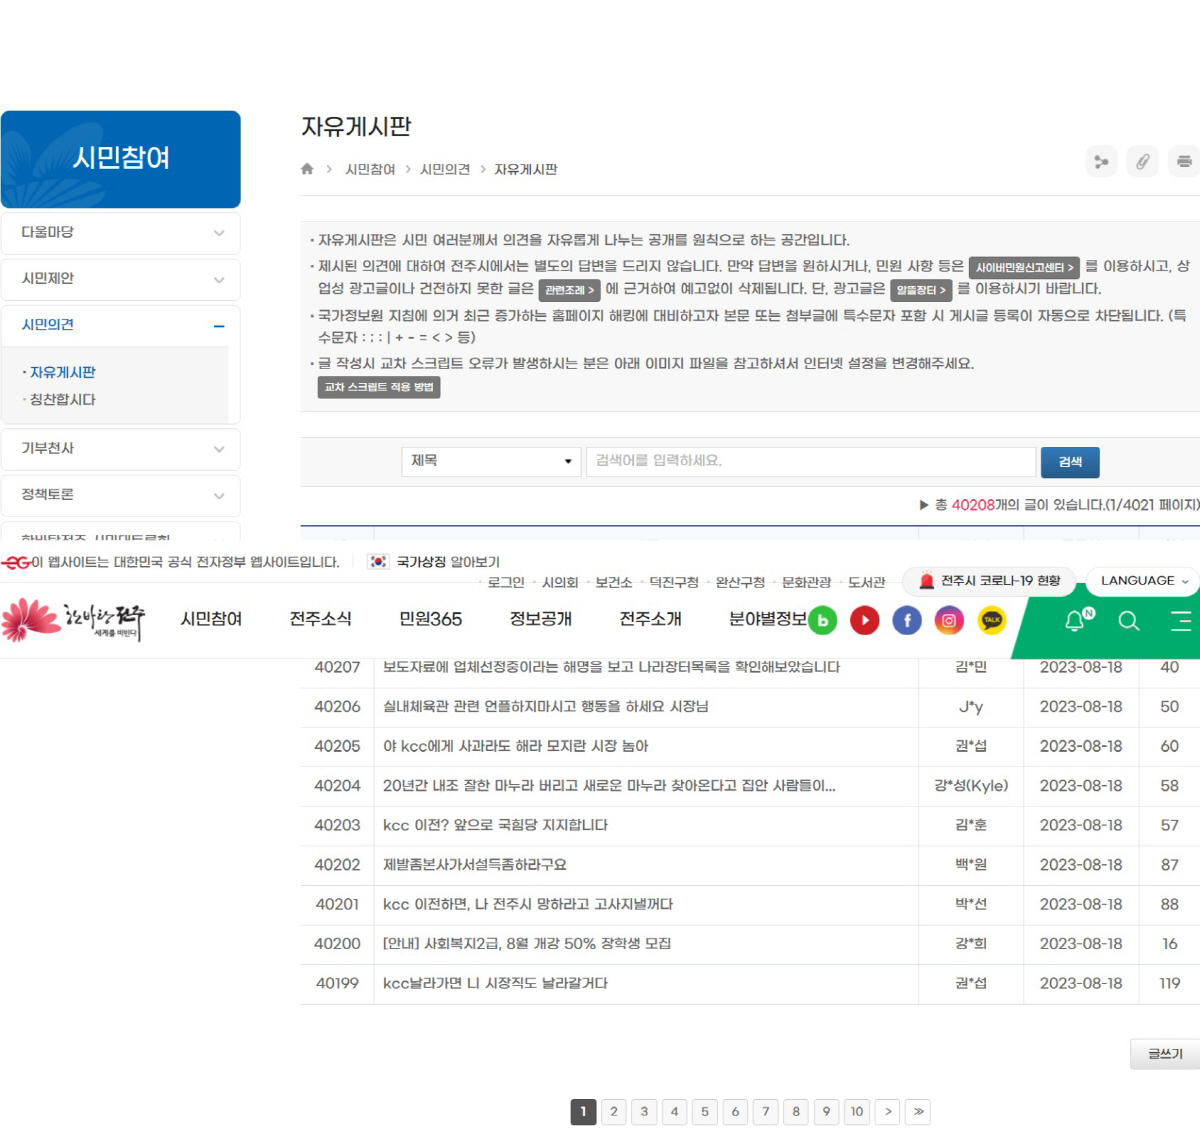
Task: Expand the 다울마당 sidebar section
Action: (120, 233)
